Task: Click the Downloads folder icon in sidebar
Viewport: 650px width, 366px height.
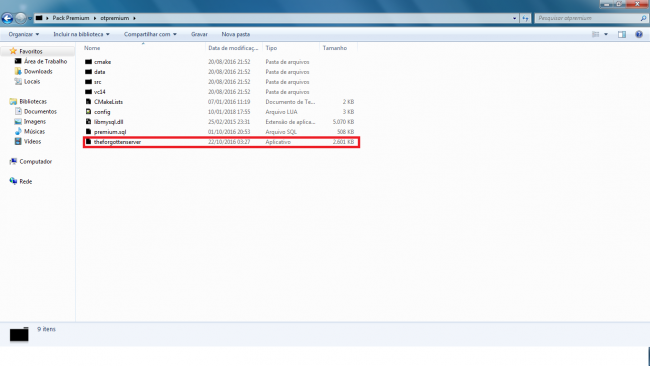Action: click(18, 71)
